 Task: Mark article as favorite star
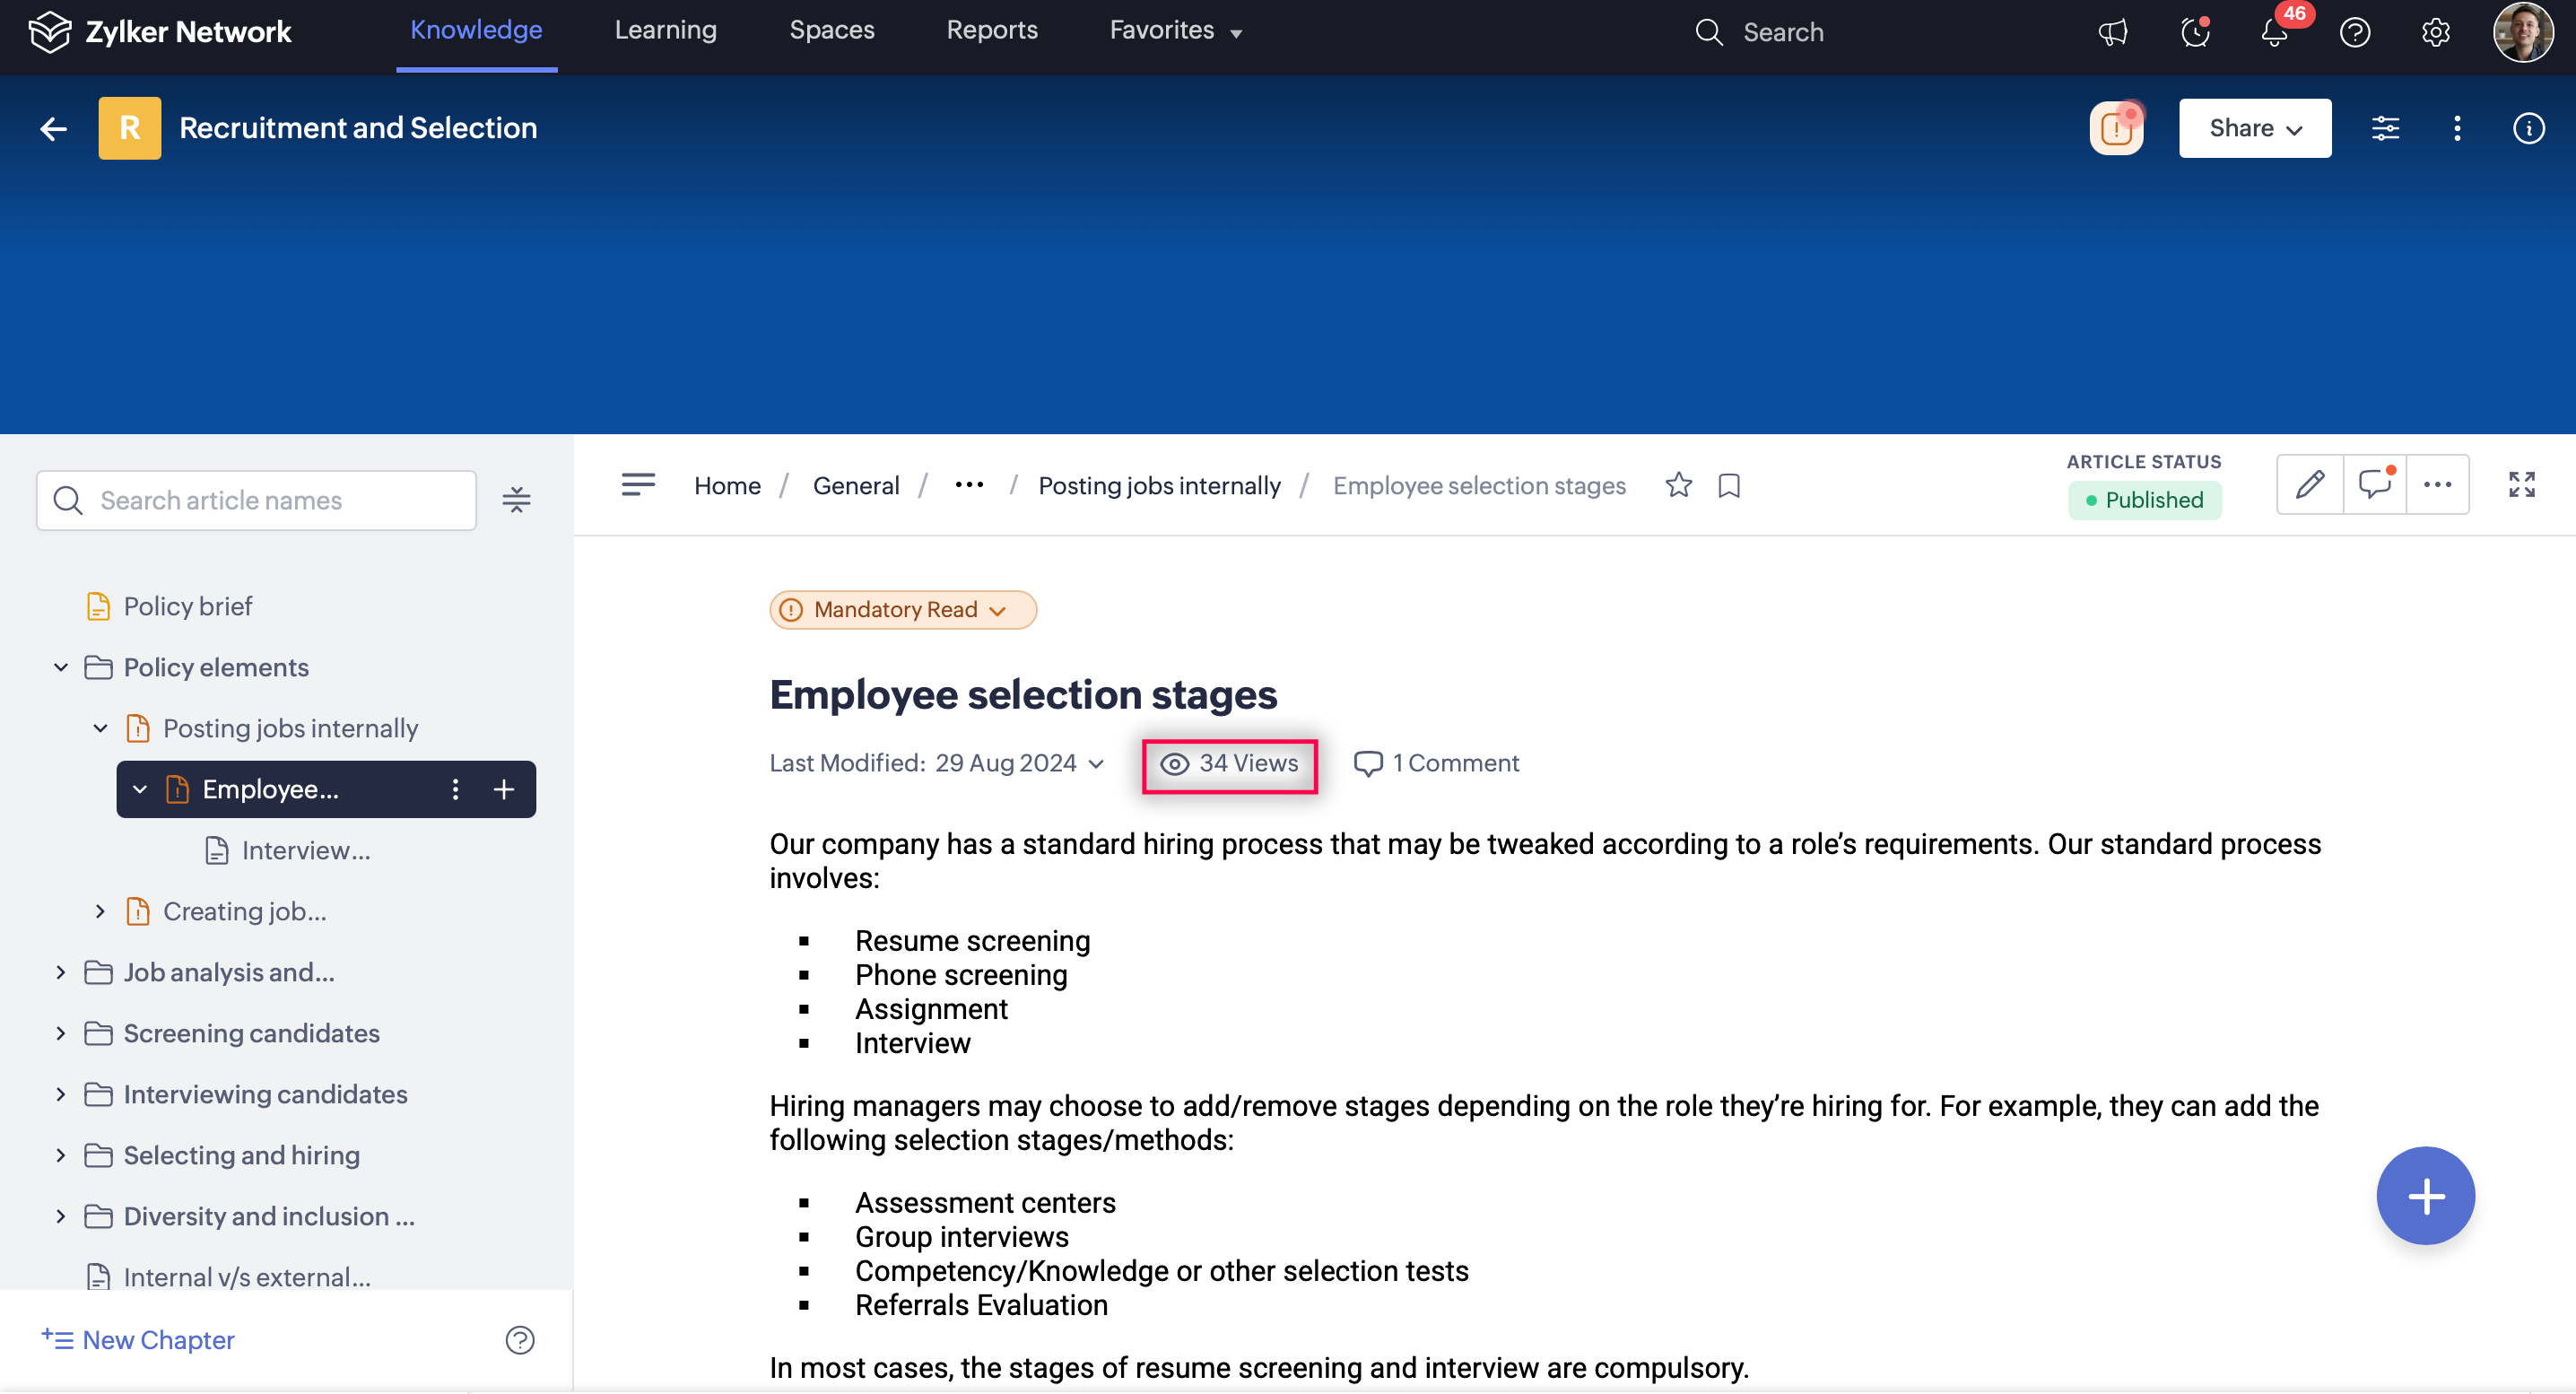[1678, 485]
